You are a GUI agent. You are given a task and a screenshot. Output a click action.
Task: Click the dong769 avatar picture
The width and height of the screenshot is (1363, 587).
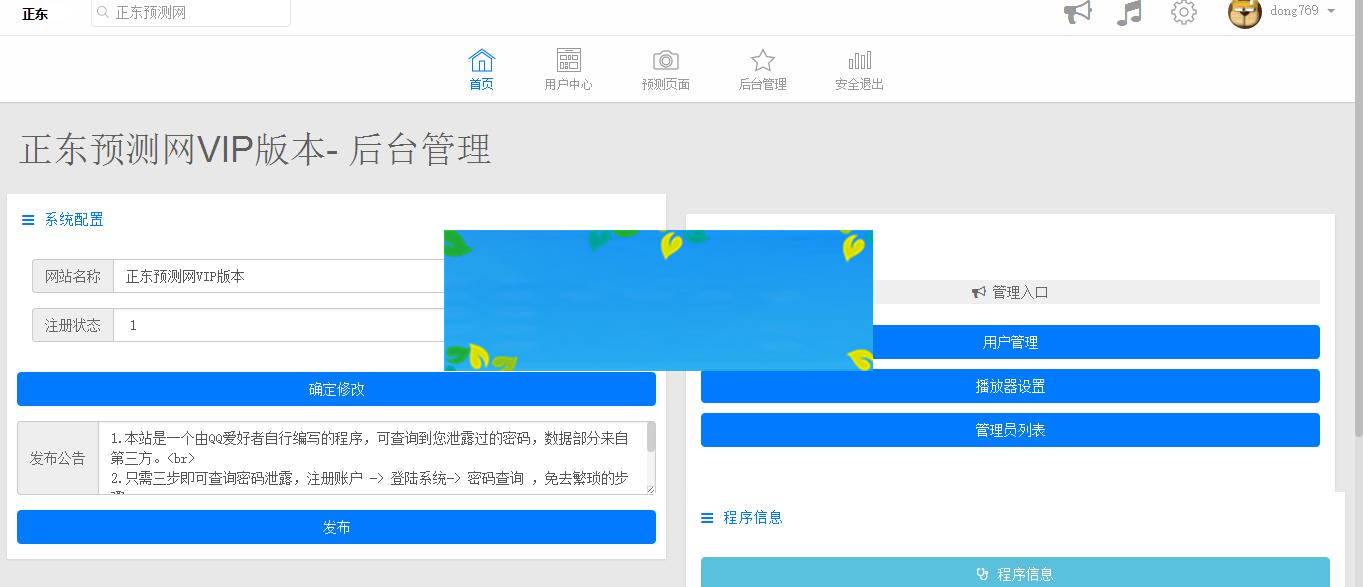[x=1244, y=13]
